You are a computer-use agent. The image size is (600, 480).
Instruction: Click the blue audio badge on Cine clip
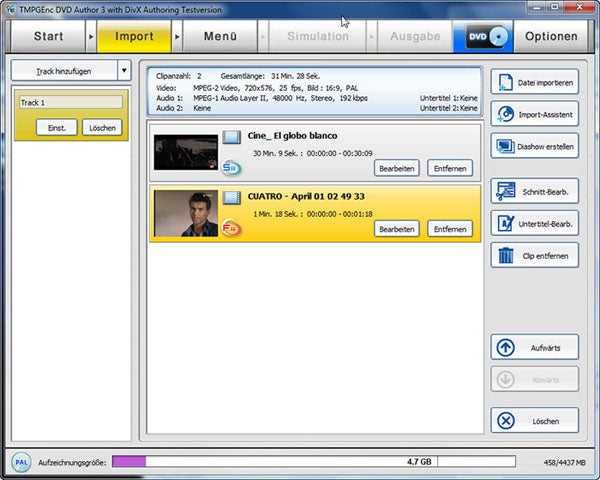tap(231, 168)
